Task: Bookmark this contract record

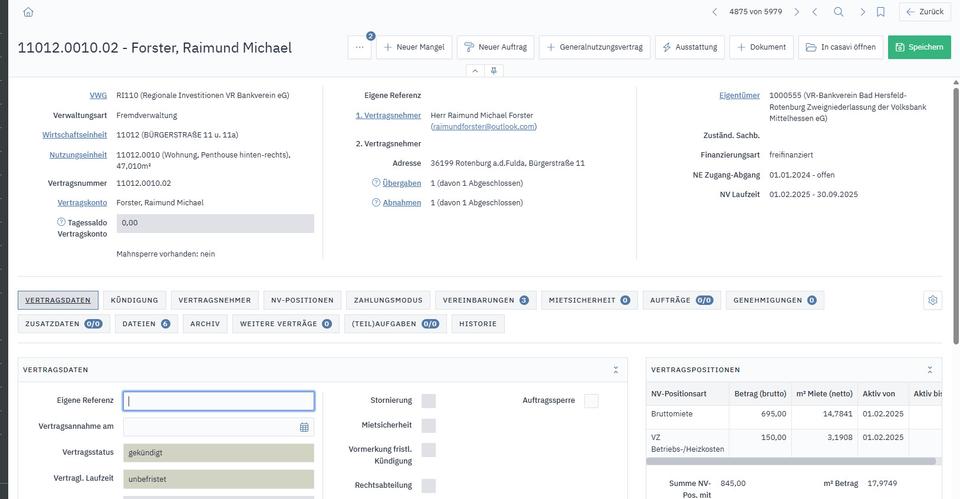Action: point(880,12)
